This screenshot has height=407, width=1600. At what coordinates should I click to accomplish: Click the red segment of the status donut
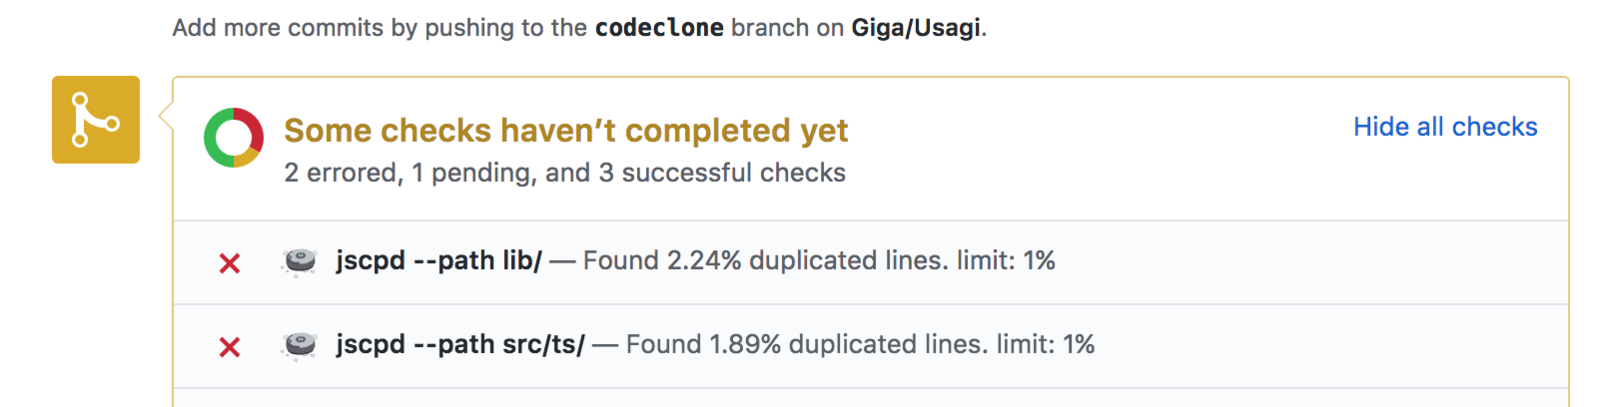255,127
